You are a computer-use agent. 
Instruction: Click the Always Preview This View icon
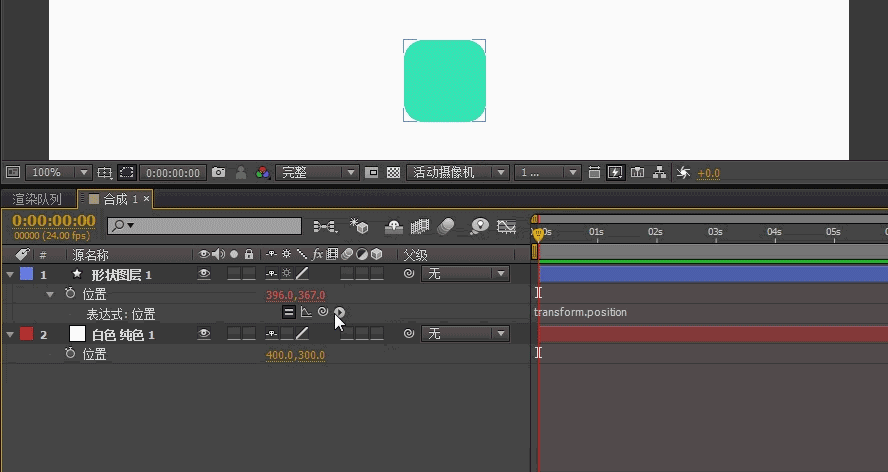(x=12, y=172)
